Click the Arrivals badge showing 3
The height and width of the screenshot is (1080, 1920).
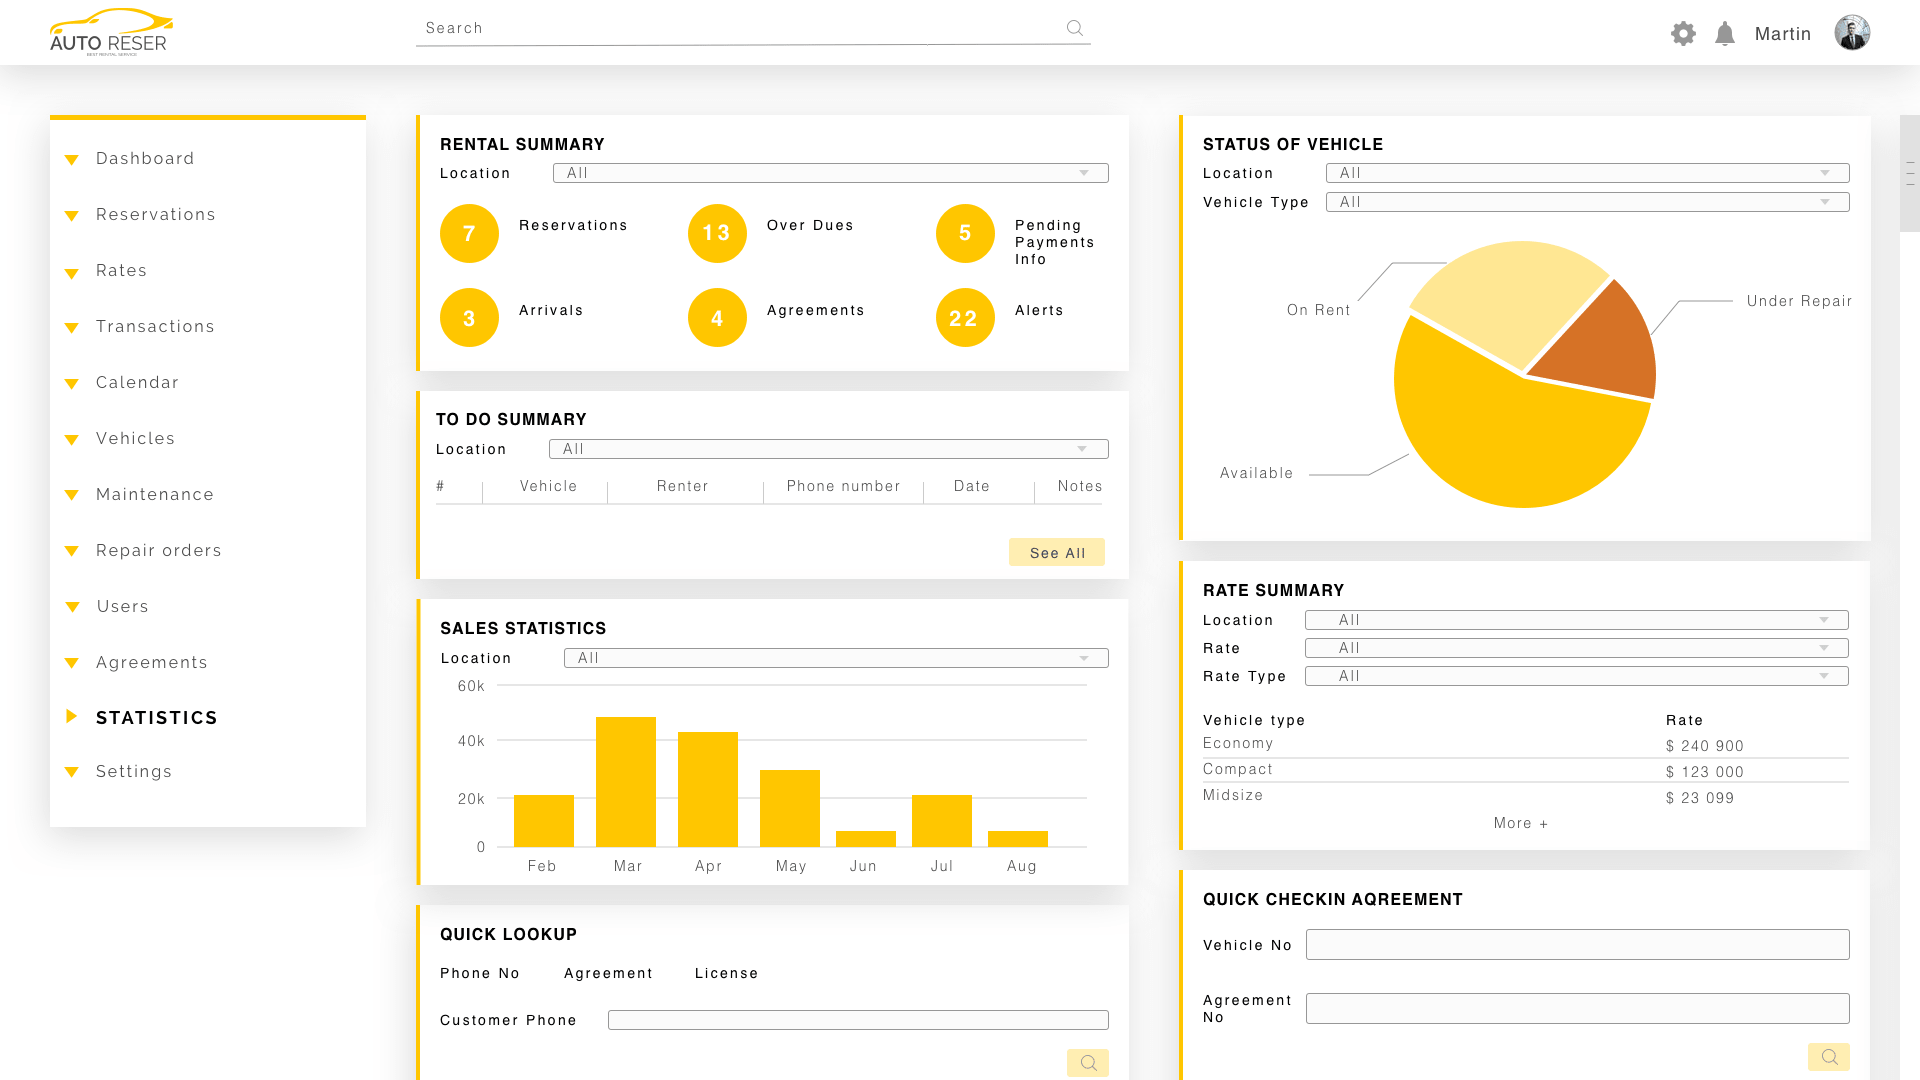tap(469, 318)
